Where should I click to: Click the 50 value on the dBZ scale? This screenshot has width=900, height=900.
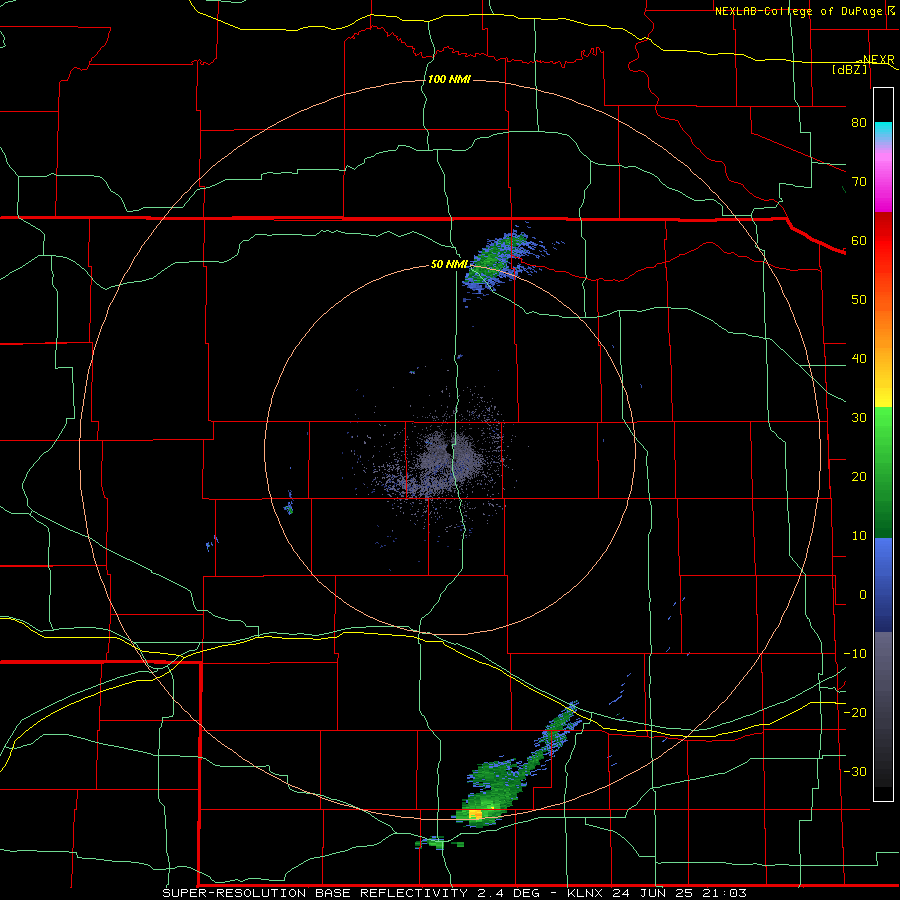pos(859,300)
